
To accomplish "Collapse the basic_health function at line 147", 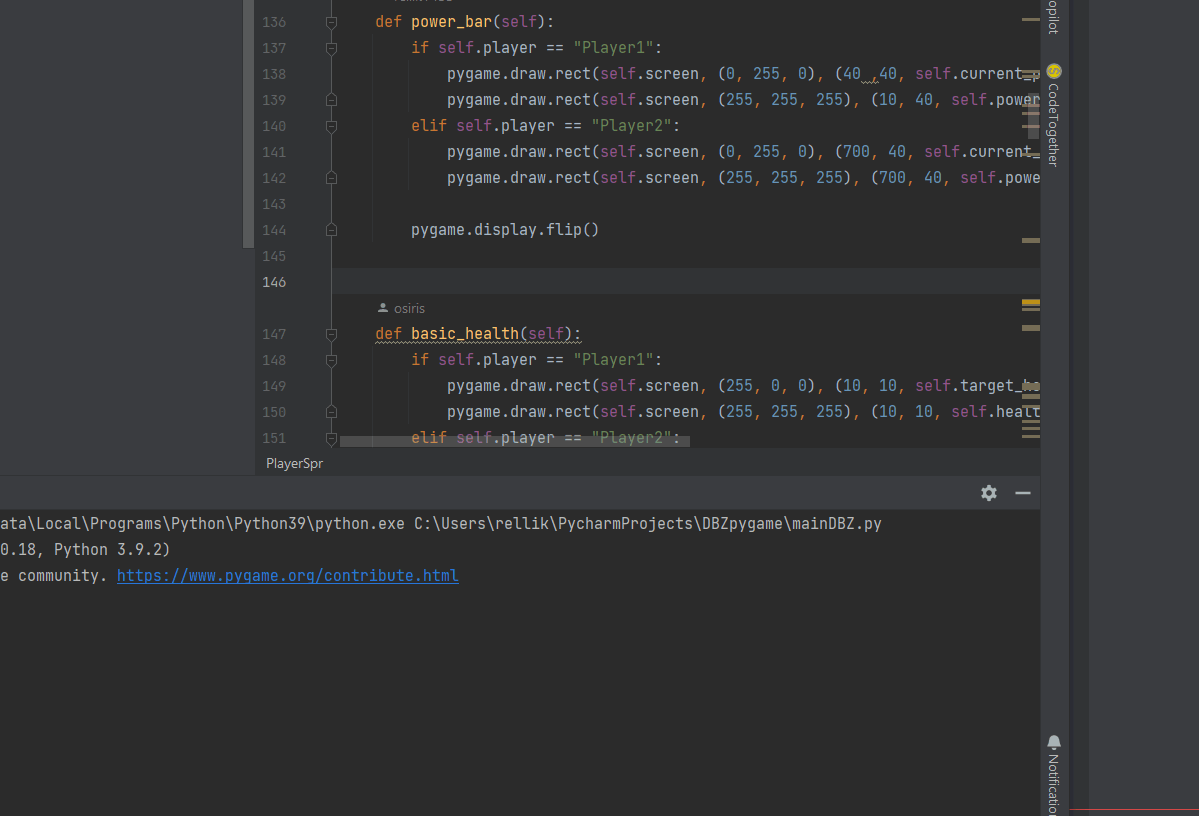I will pos(331,334).
